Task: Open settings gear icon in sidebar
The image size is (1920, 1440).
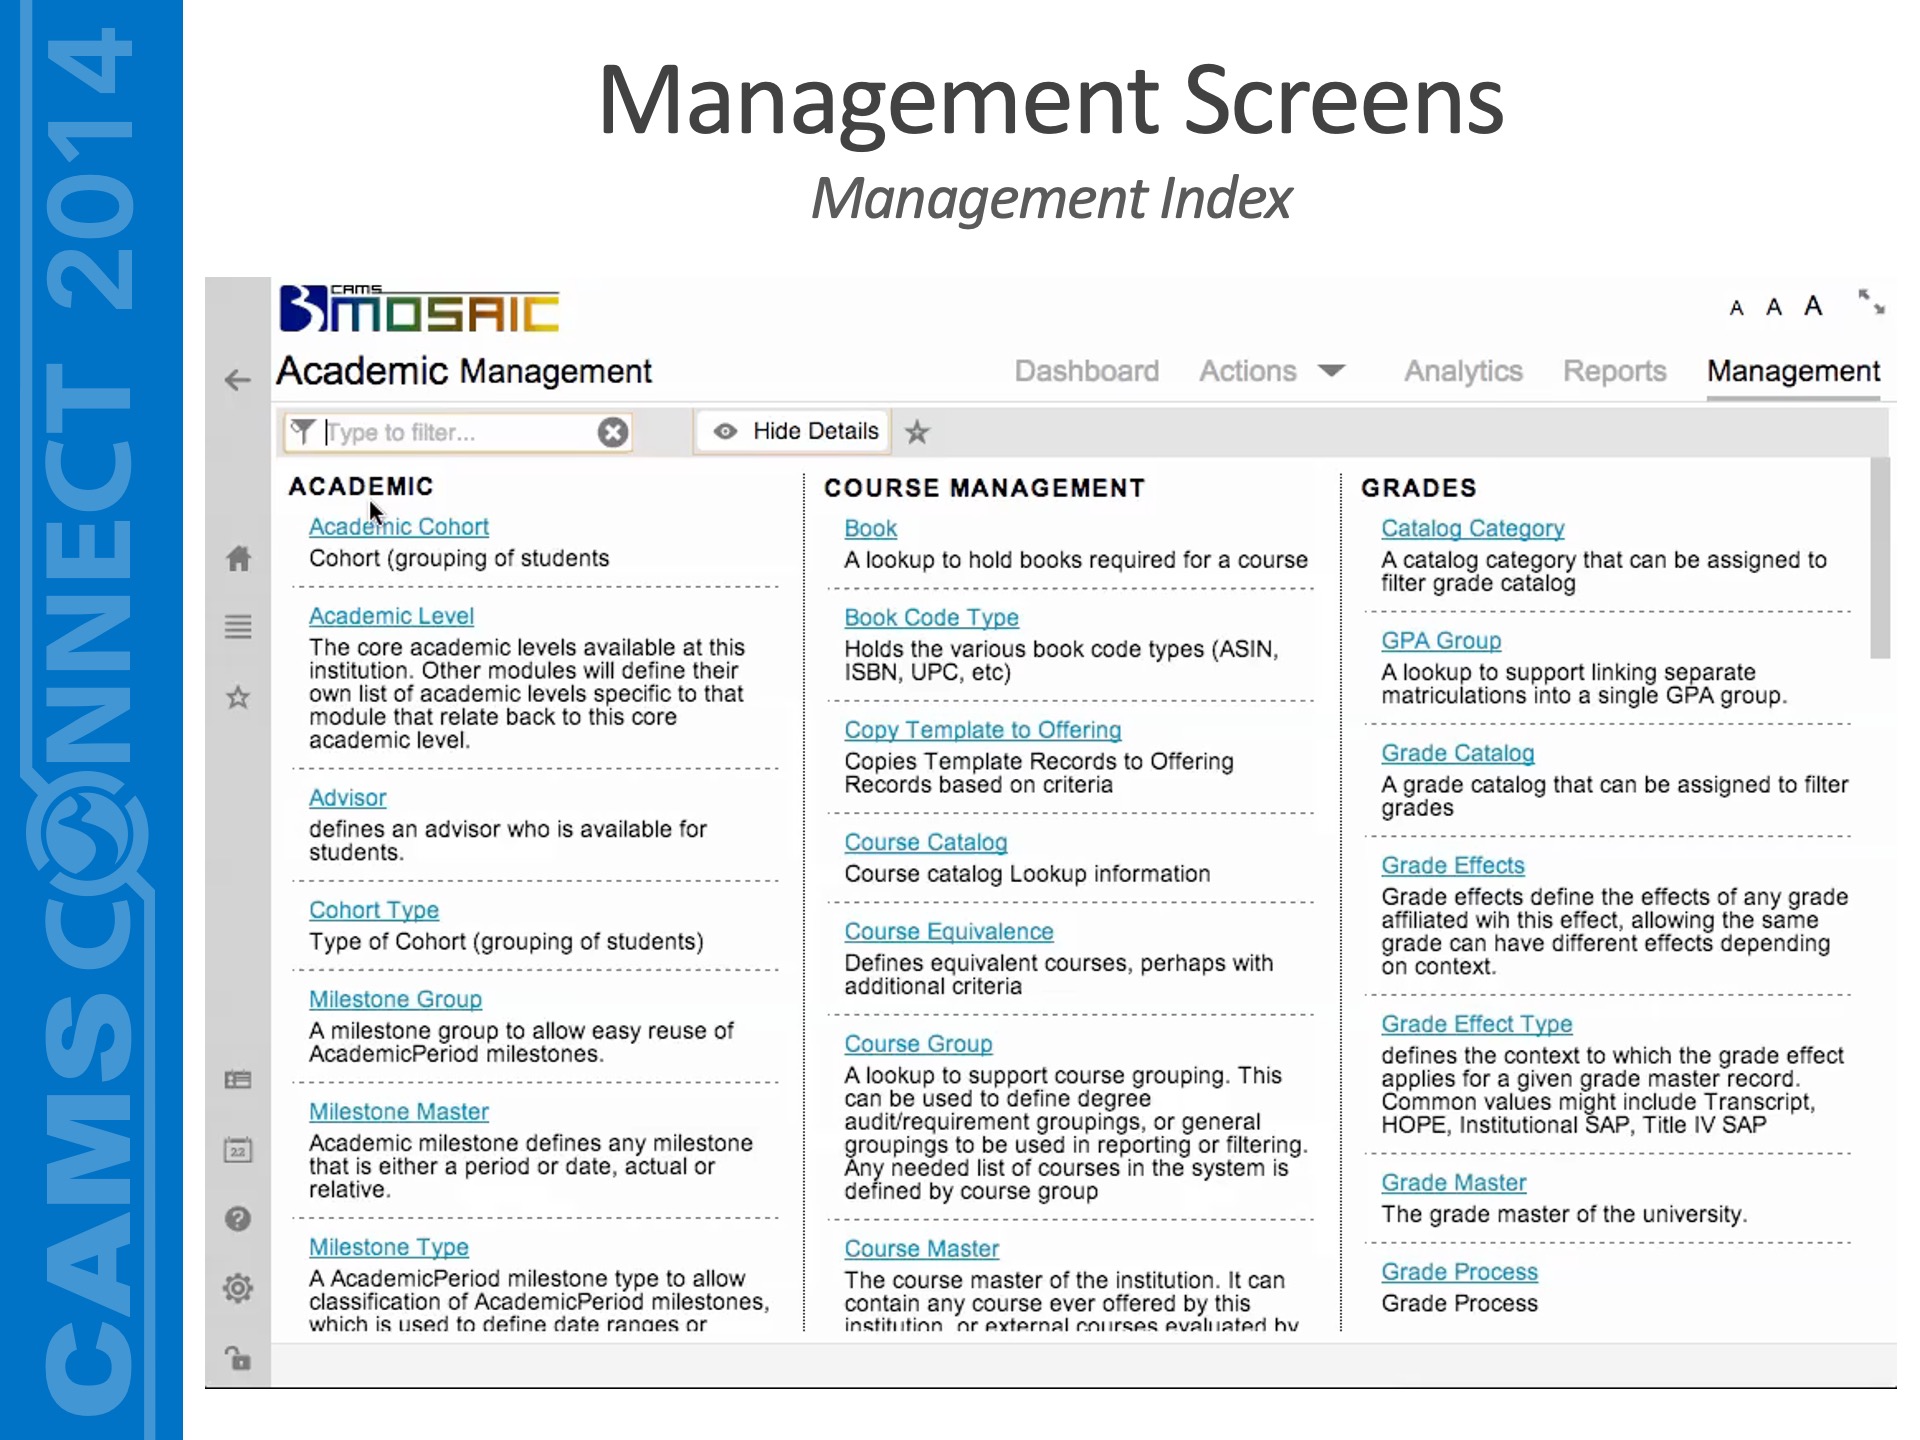Action: pyautogui.click(x=238, y=1288)
